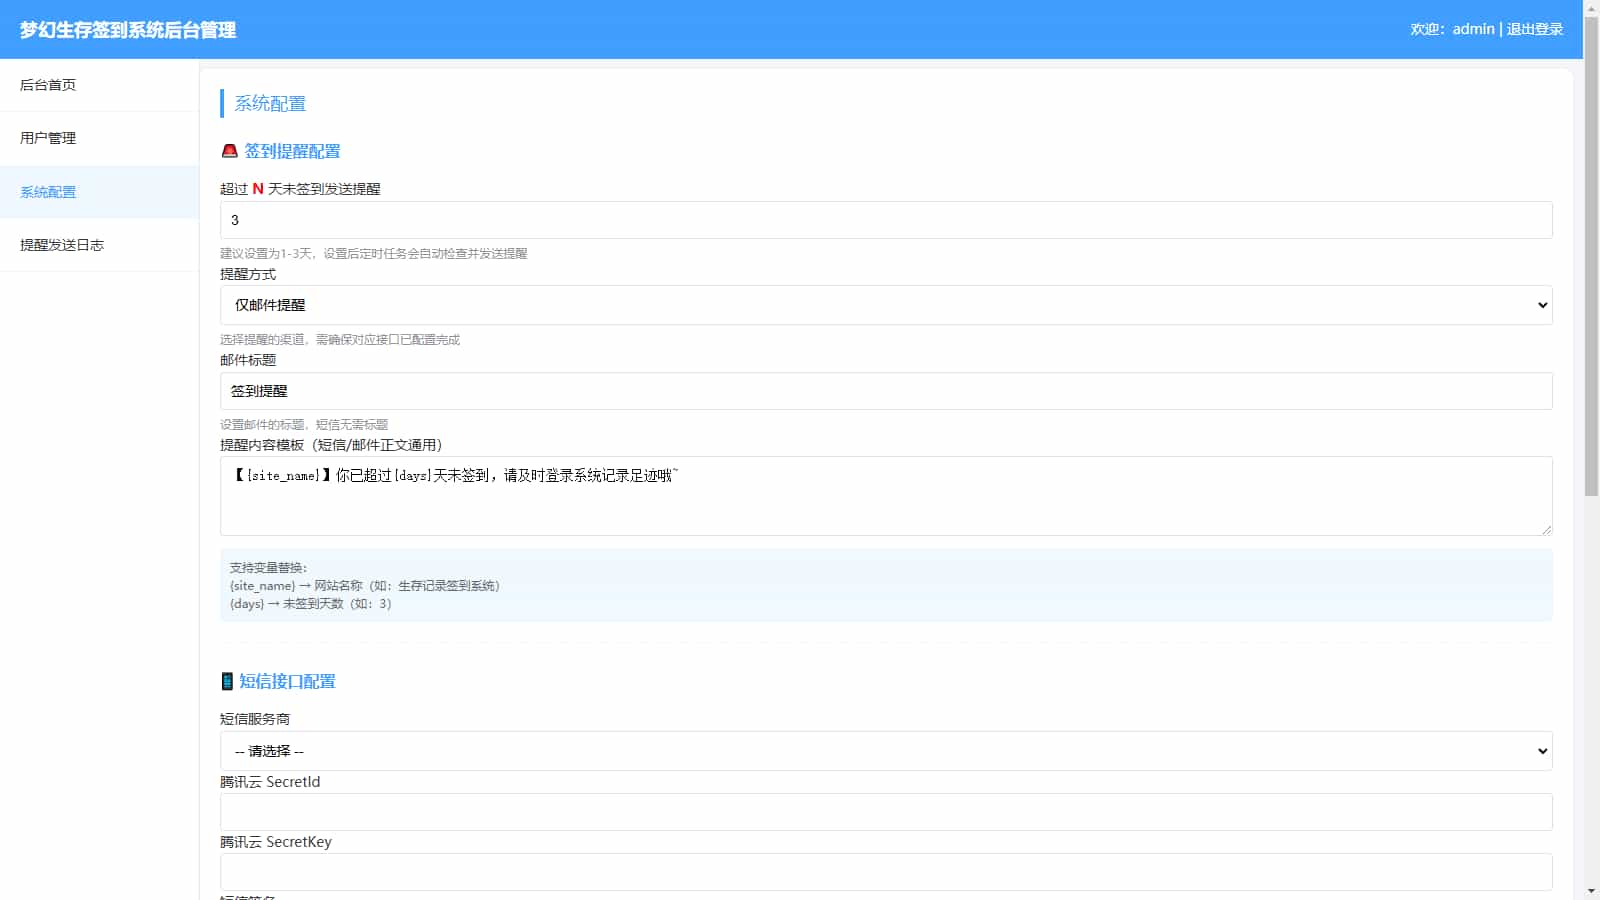
Task: Open 用户管理 in the sidebar
Action: (x=48, y=138)
